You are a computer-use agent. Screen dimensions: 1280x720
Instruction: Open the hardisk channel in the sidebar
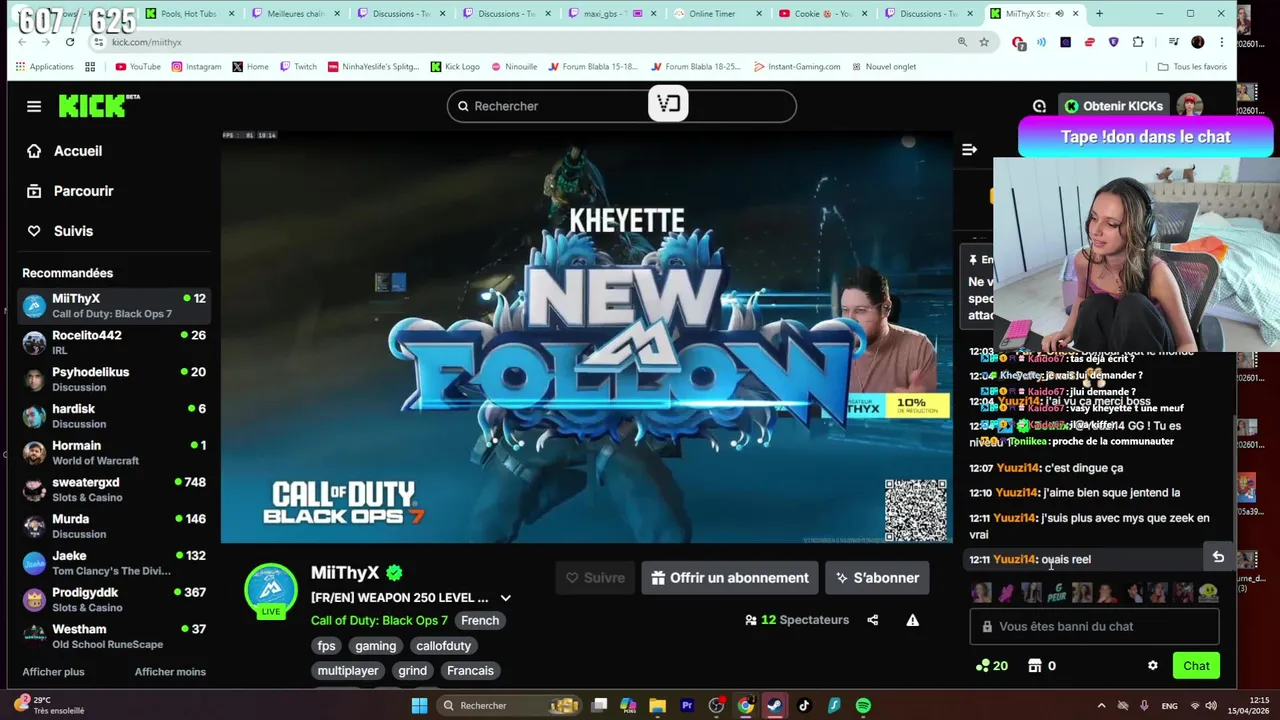pos(114,416)
